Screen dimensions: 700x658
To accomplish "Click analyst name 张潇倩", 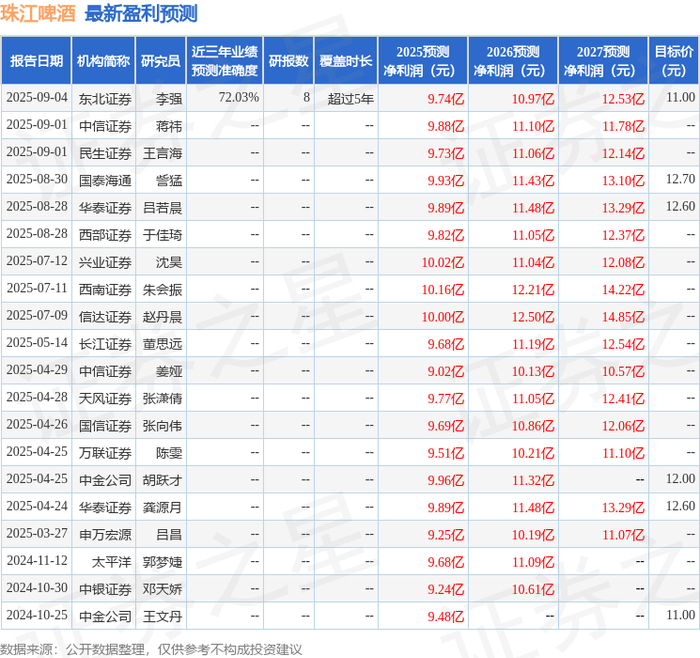I will point(162,398).
